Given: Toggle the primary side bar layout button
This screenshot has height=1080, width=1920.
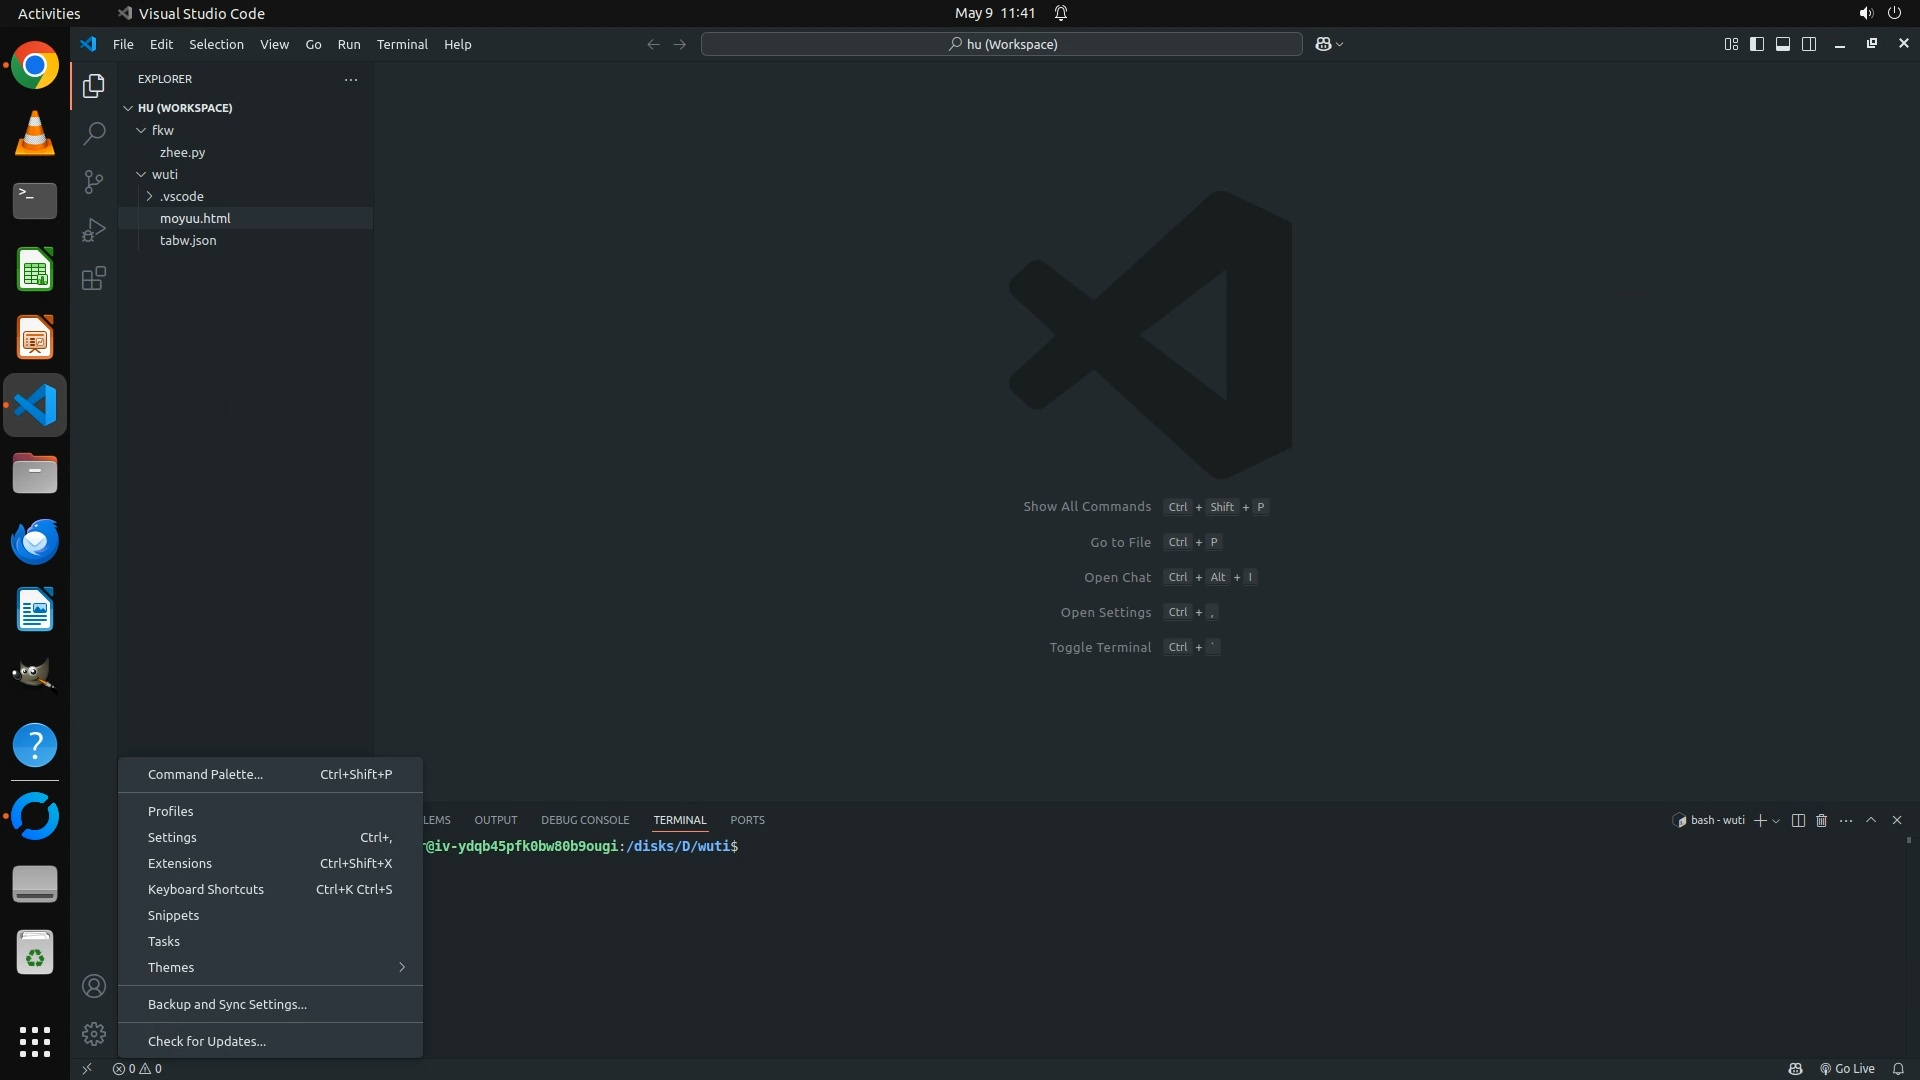Looking at the screenshot, I should pos(1757,44).
